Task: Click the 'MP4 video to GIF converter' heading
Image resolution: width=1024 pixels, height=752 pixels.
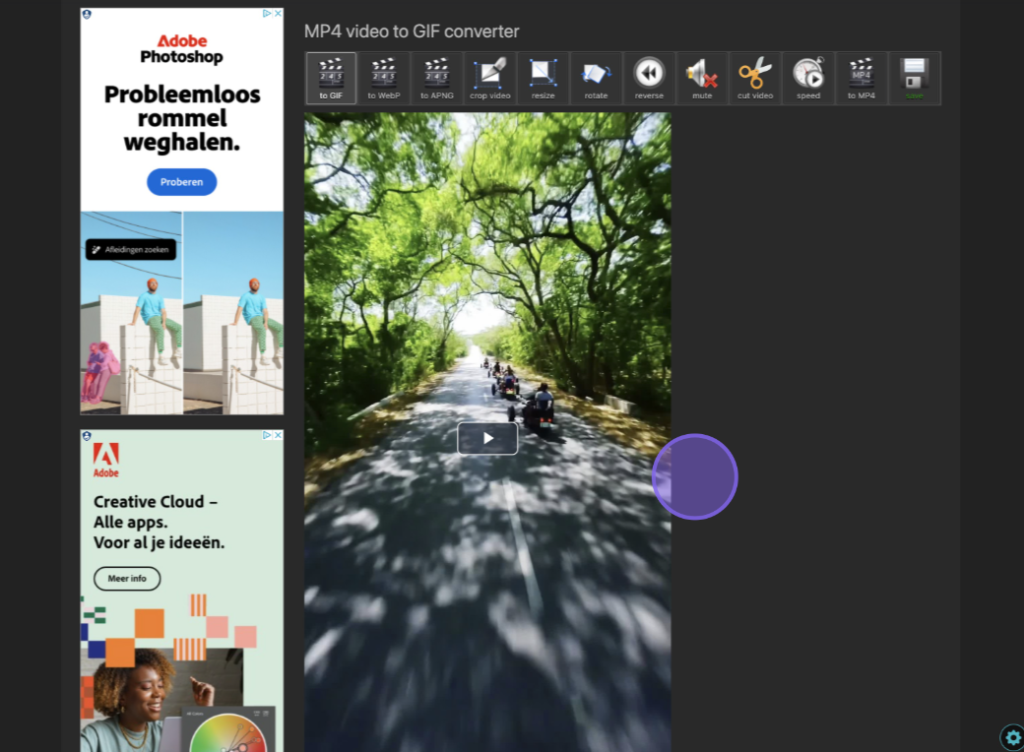Action: (411, 31)
